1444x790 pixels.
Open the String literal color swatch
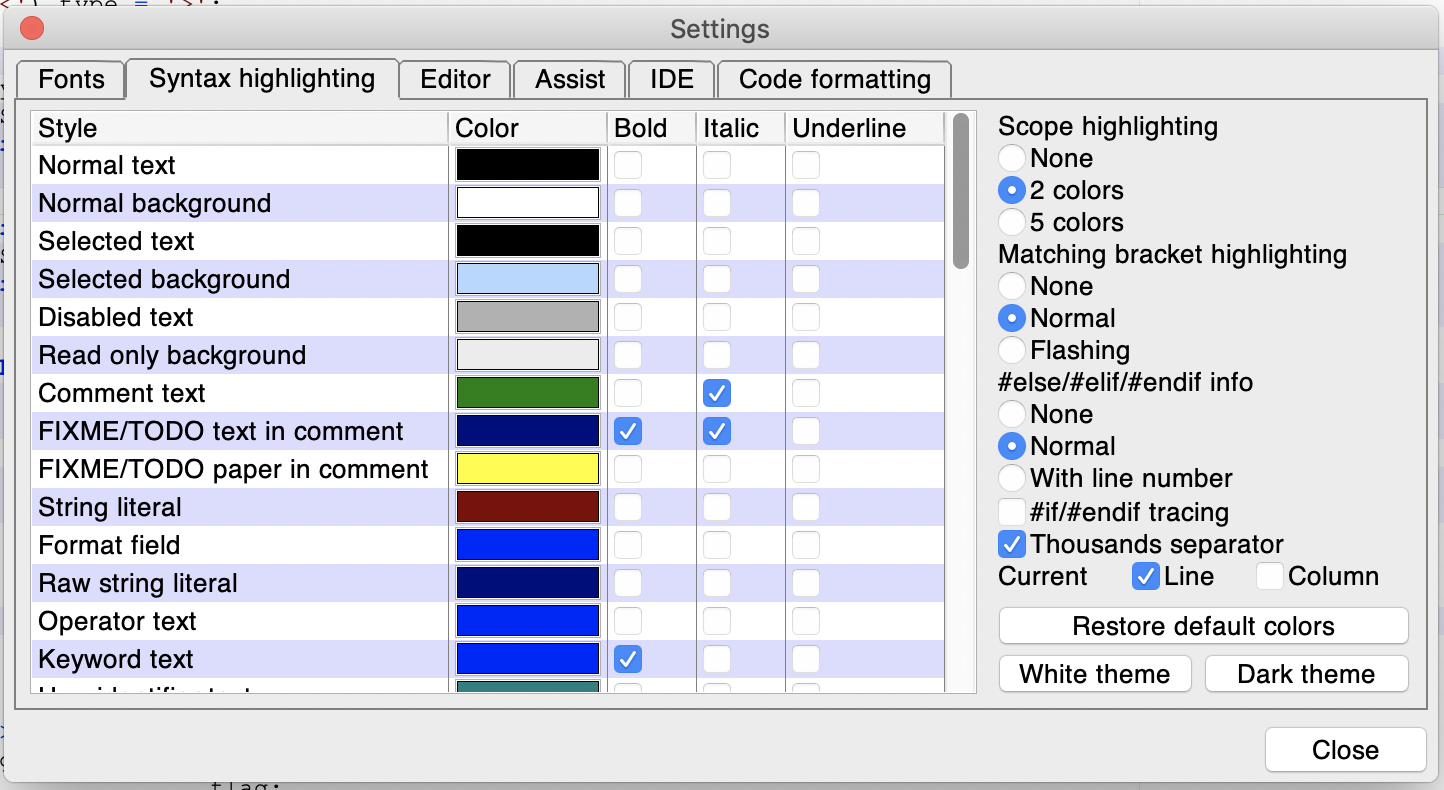click(x=527, y=507)
